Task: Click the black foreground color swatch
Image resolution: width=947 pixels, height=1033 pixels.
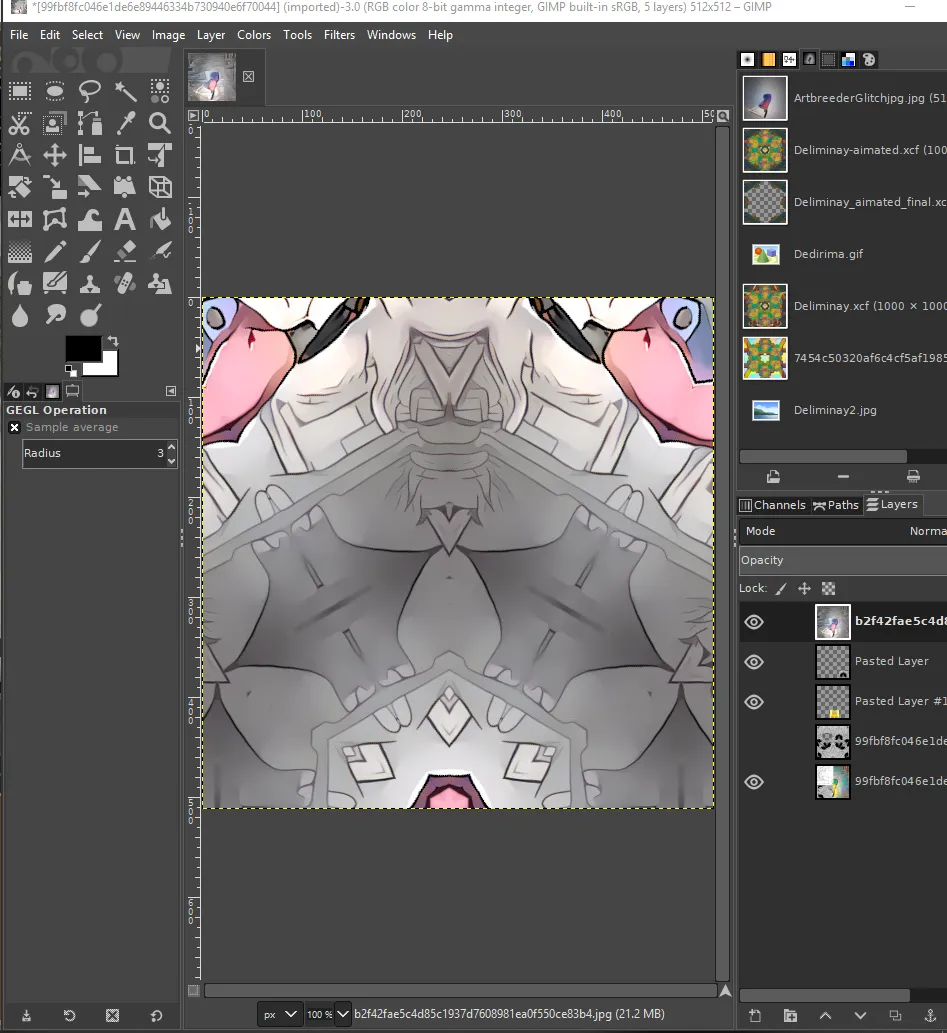Action: 83,349
